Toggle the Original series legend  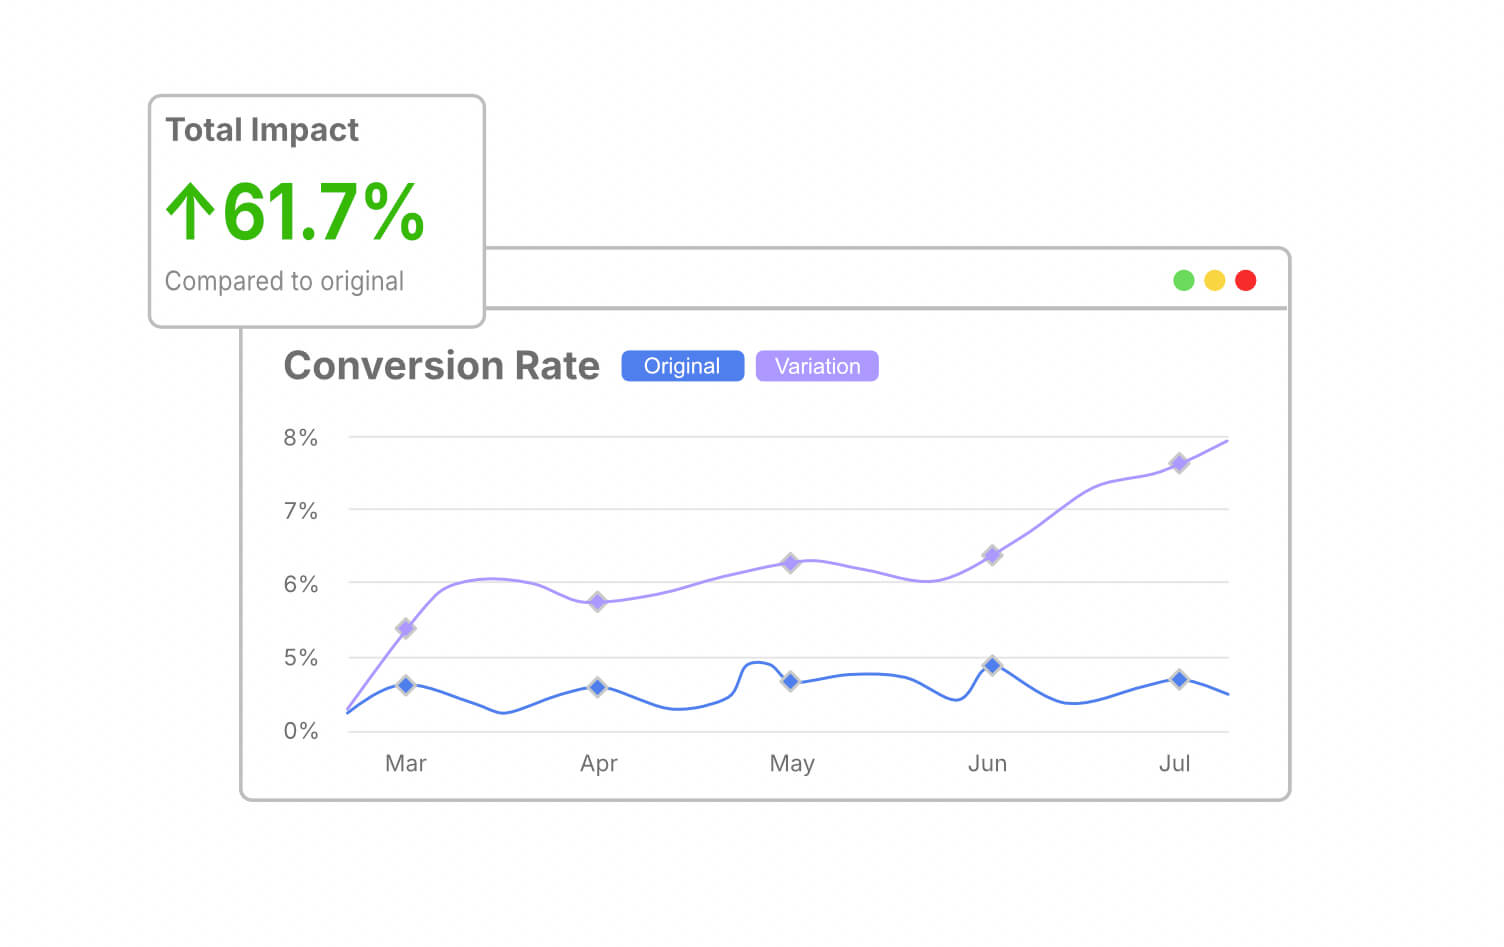[682, 366]
